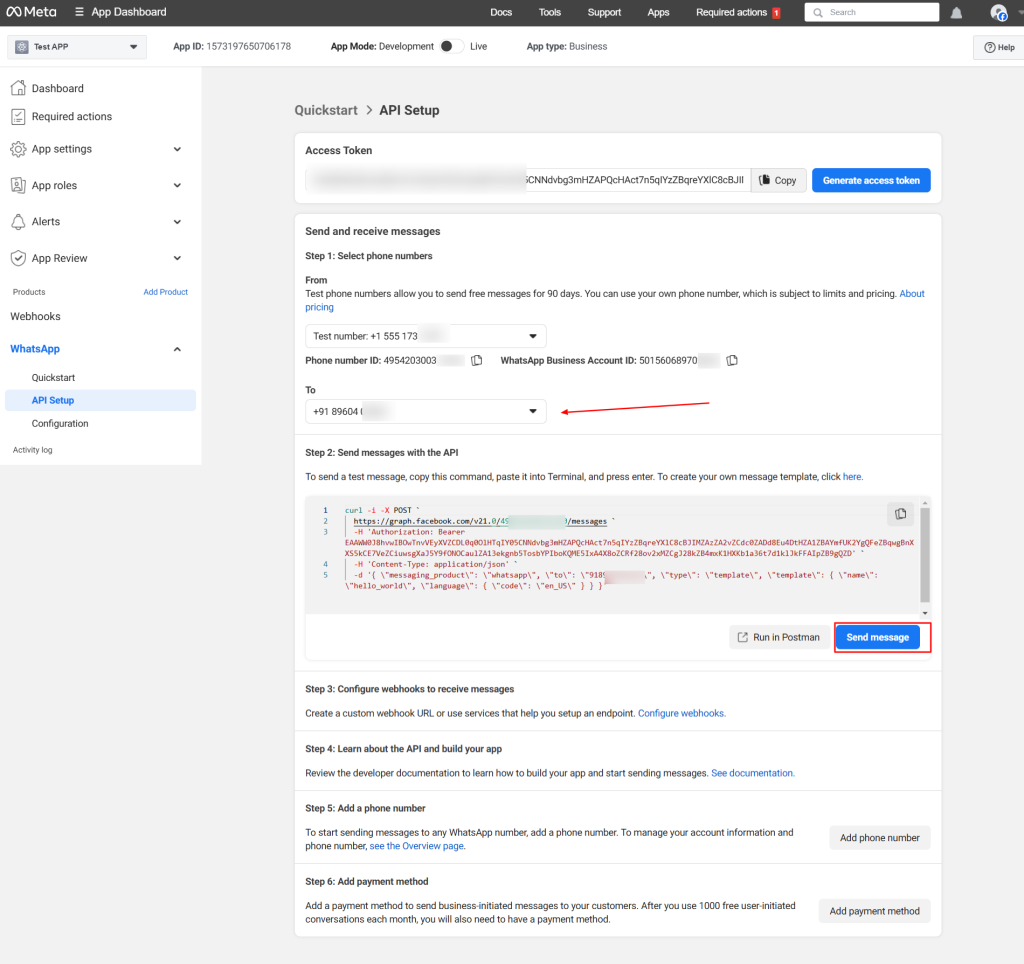Open the hamburger menu beside App Dashboard
This screenshot has height=964, width=1024.
click(79, 12)
